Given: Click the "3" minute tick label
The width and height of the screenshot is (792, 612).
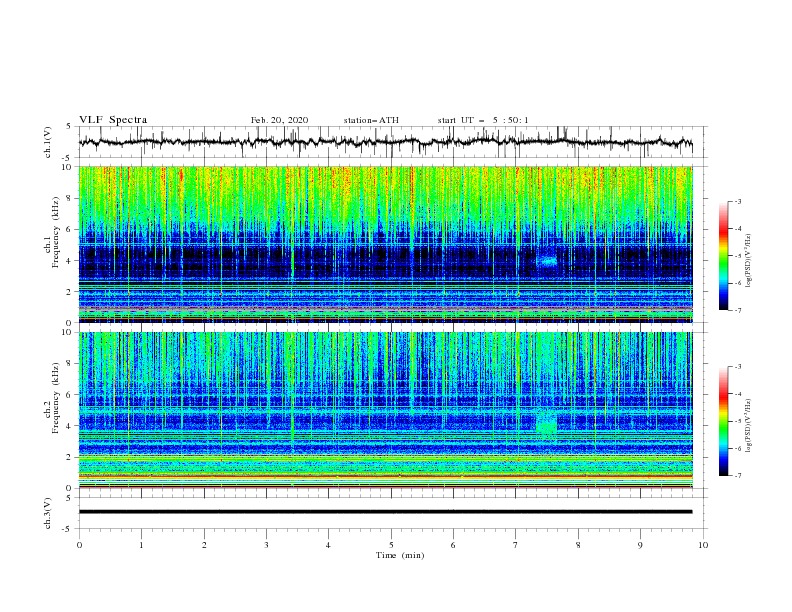Looking at the screenshot, I should [266, 545].
